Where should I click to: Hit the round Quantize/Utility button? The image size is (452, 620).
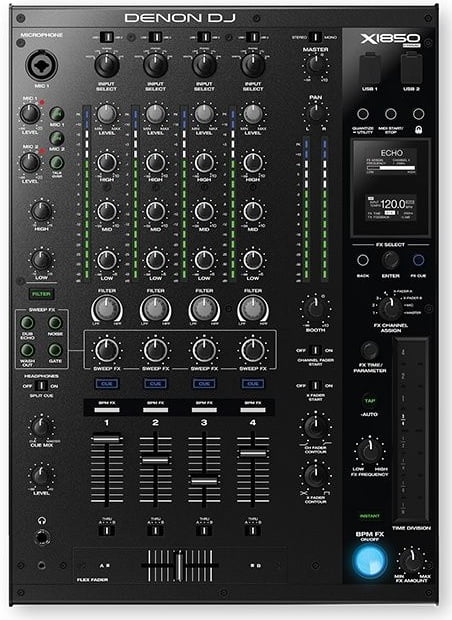[363, 114]
